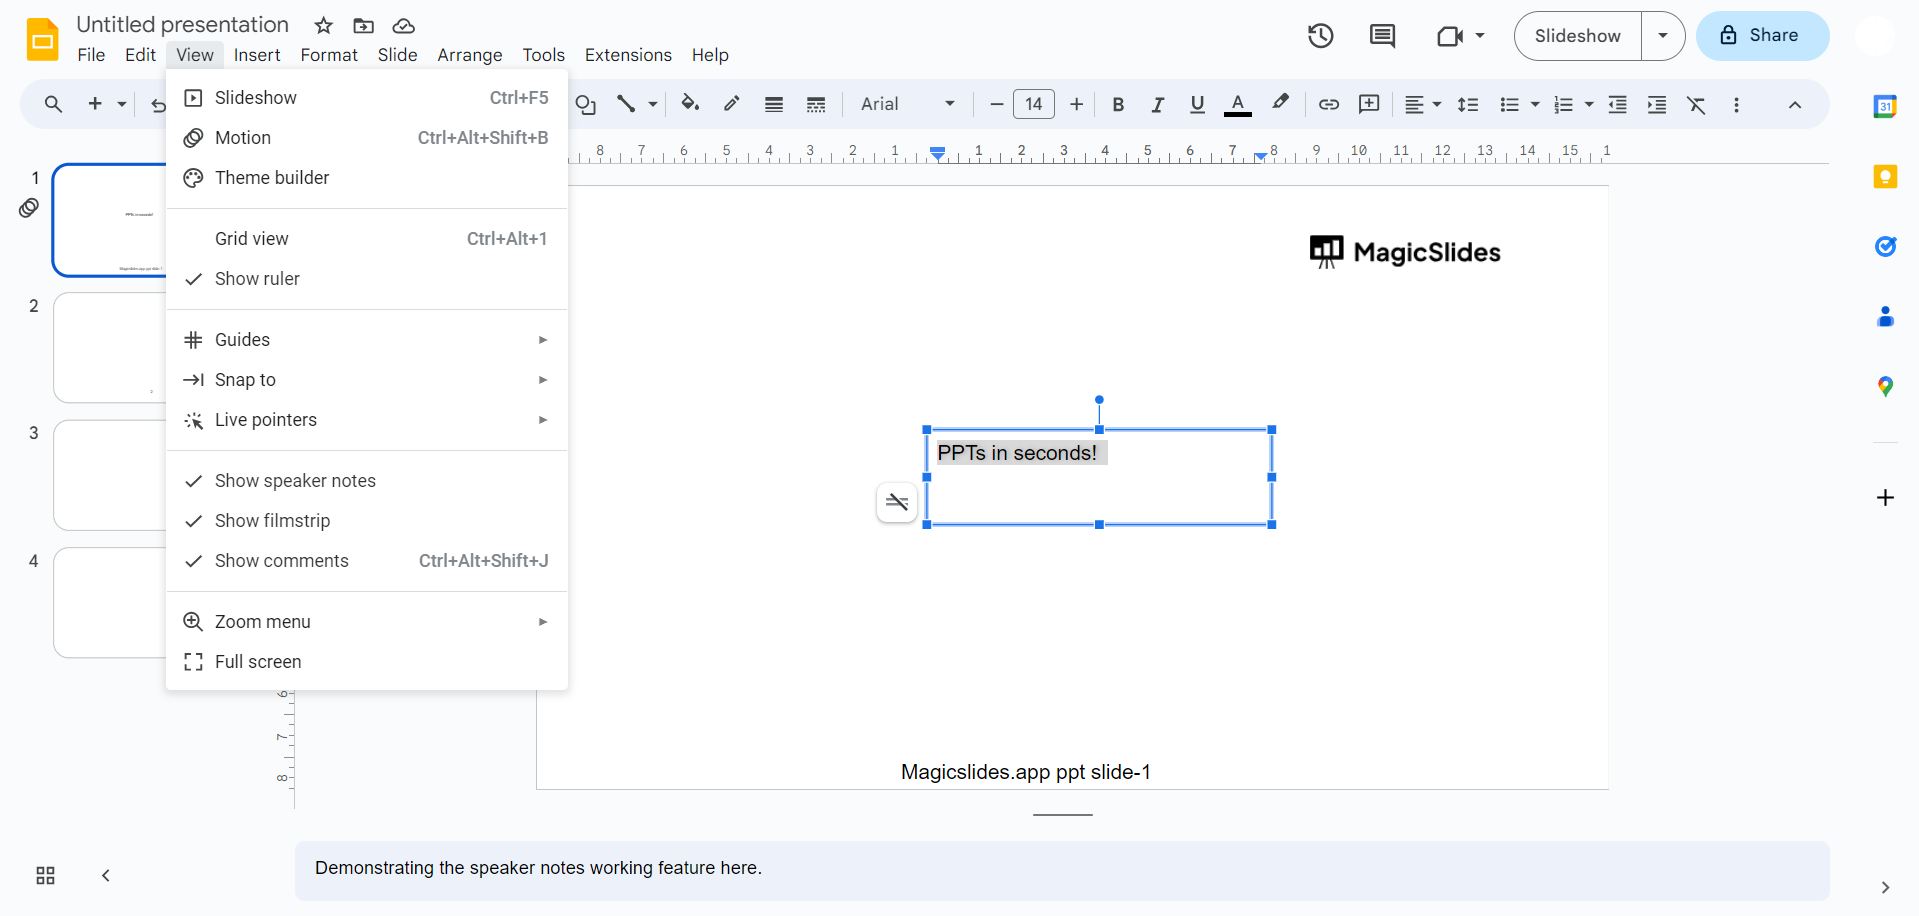Open version history clock icon
The image size is (1919, 916).
click(1321, 36)
